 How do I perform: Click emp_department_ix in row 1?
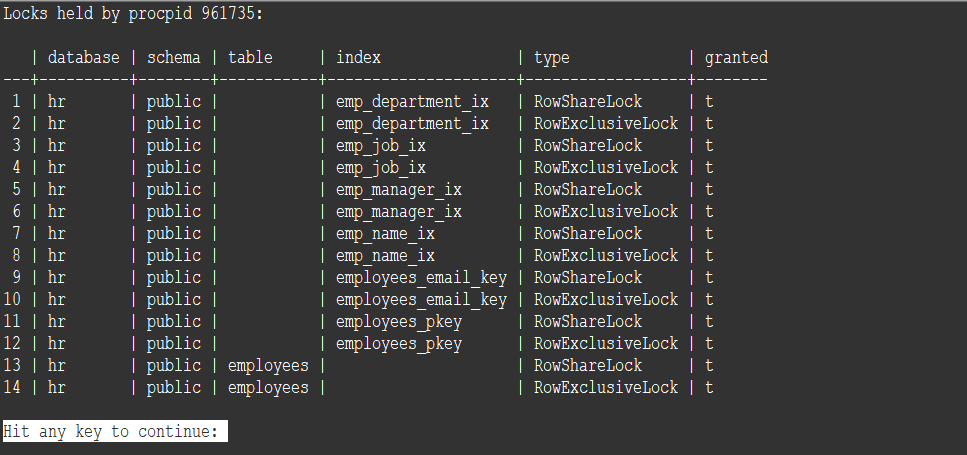(x=412, y=102)
